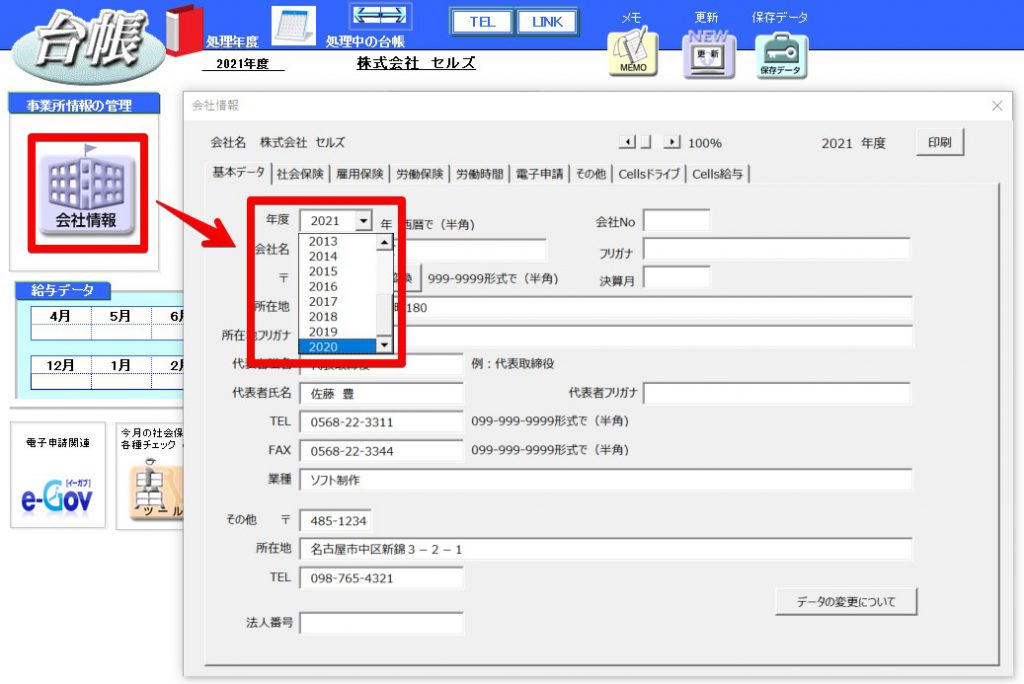Click the TEL field 098-765-4321

(x=381, y=578)
